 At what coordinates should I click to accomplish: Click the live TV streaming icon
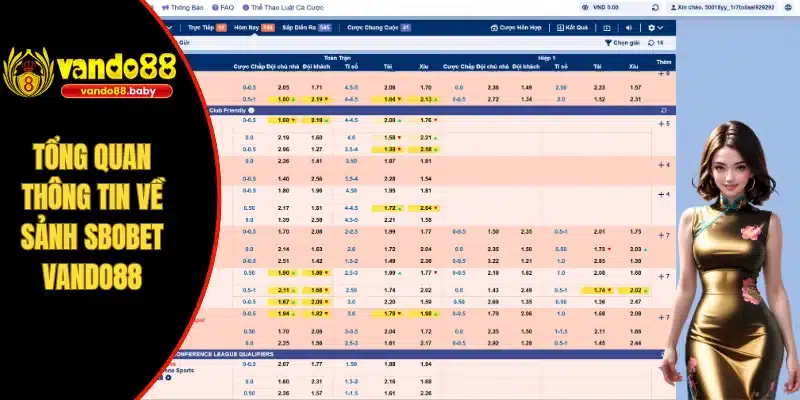tap(607, 28)
